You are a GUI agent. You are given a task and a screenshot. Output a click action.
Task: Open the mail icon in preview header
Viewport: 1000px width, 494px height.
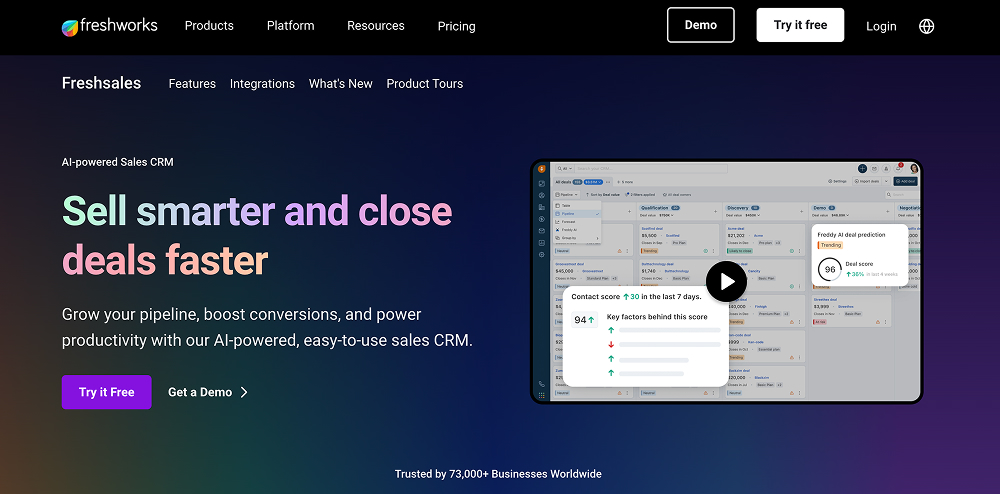874,169
